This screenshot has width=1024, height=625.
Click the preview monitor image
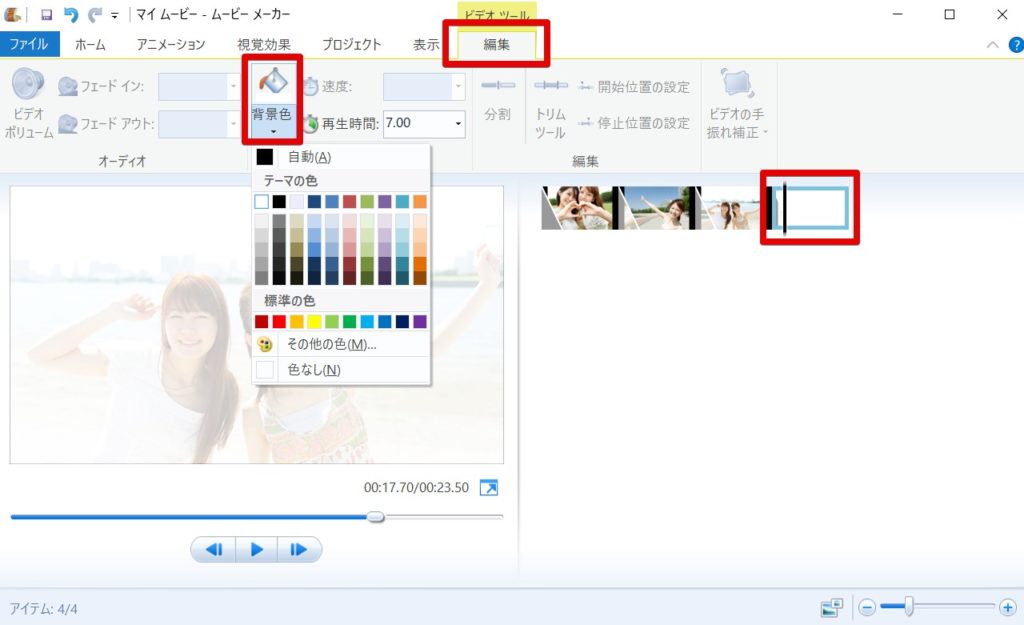pyautogui.click(x=257, y=325)
